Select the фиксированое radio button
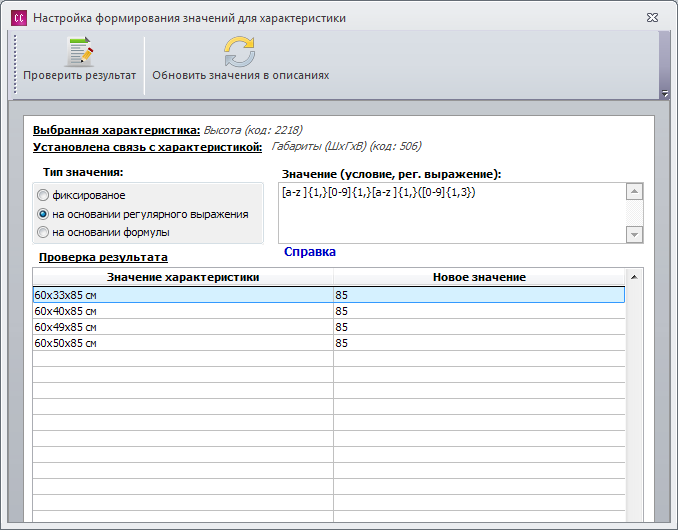The height and width of the screenshot is (530, 678). pyautogui.click(x=43, y=195)
